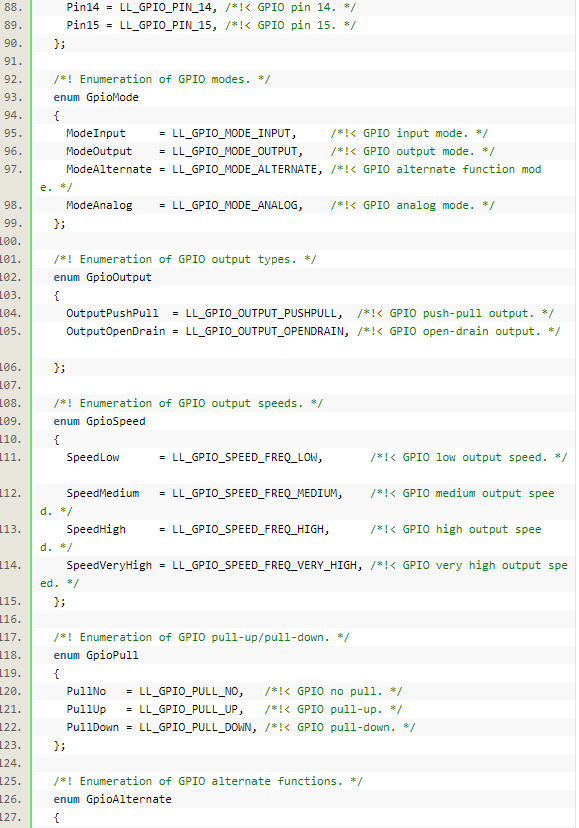579x828 pixels.
Task: Click the 'GPIO open-drain output' comment
Action: 459,331
